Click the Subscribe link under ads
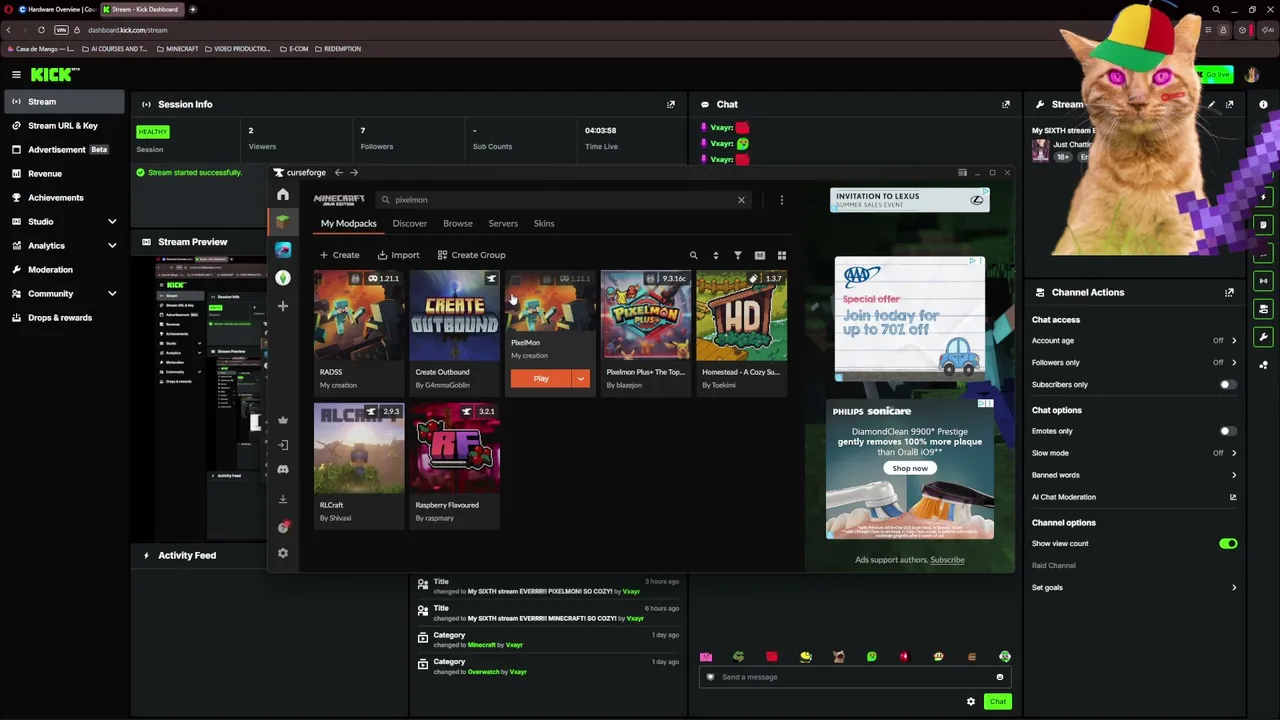This screenshot has height=720, width=1280. click(x=947, y=560)
